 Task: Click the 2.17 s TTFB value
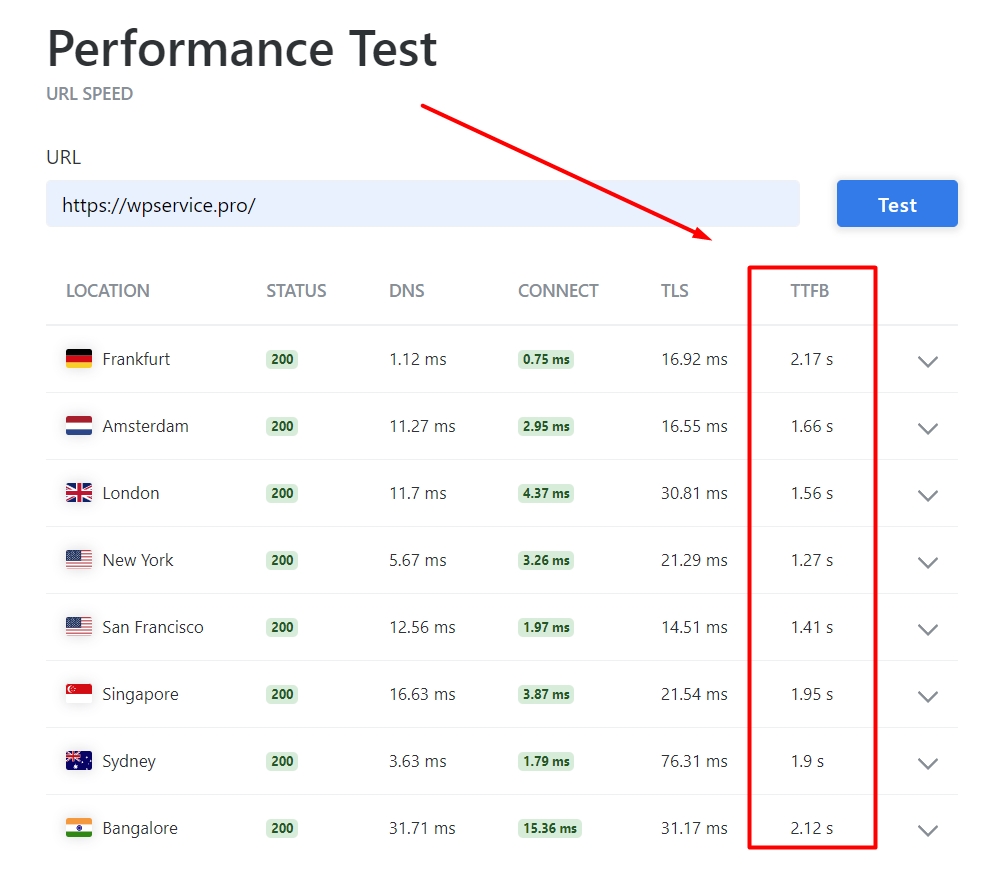pos(812,359)
